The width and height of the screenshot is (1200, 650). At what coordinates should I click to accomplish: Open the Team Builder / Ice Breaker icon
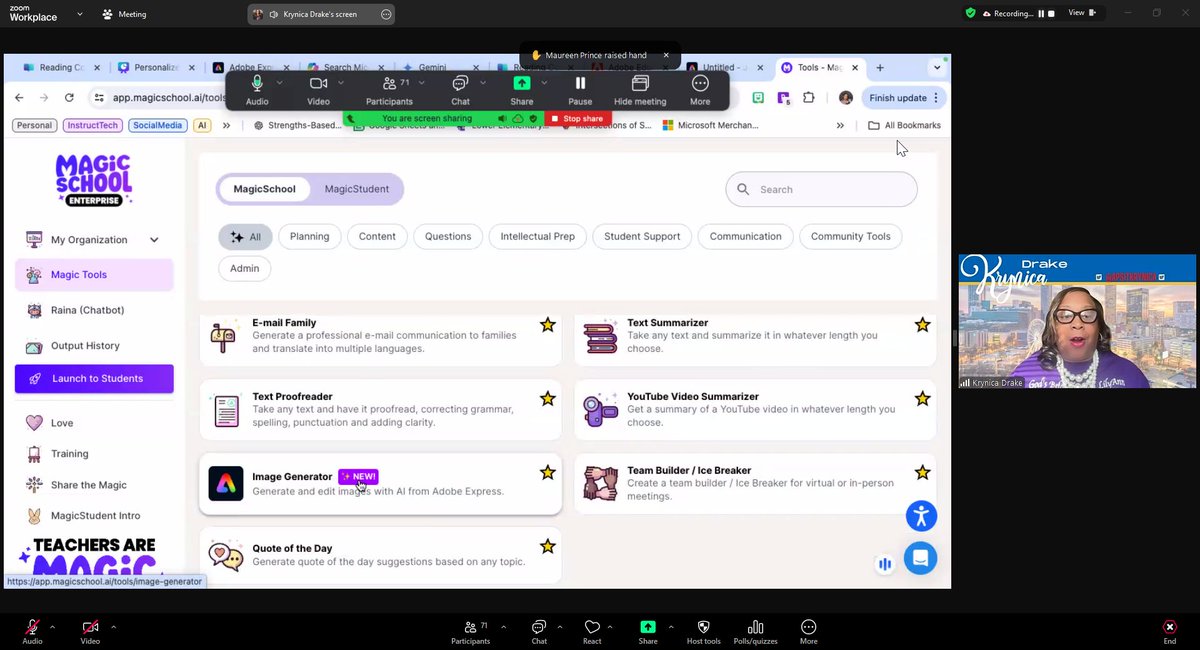tap(601, 484)
